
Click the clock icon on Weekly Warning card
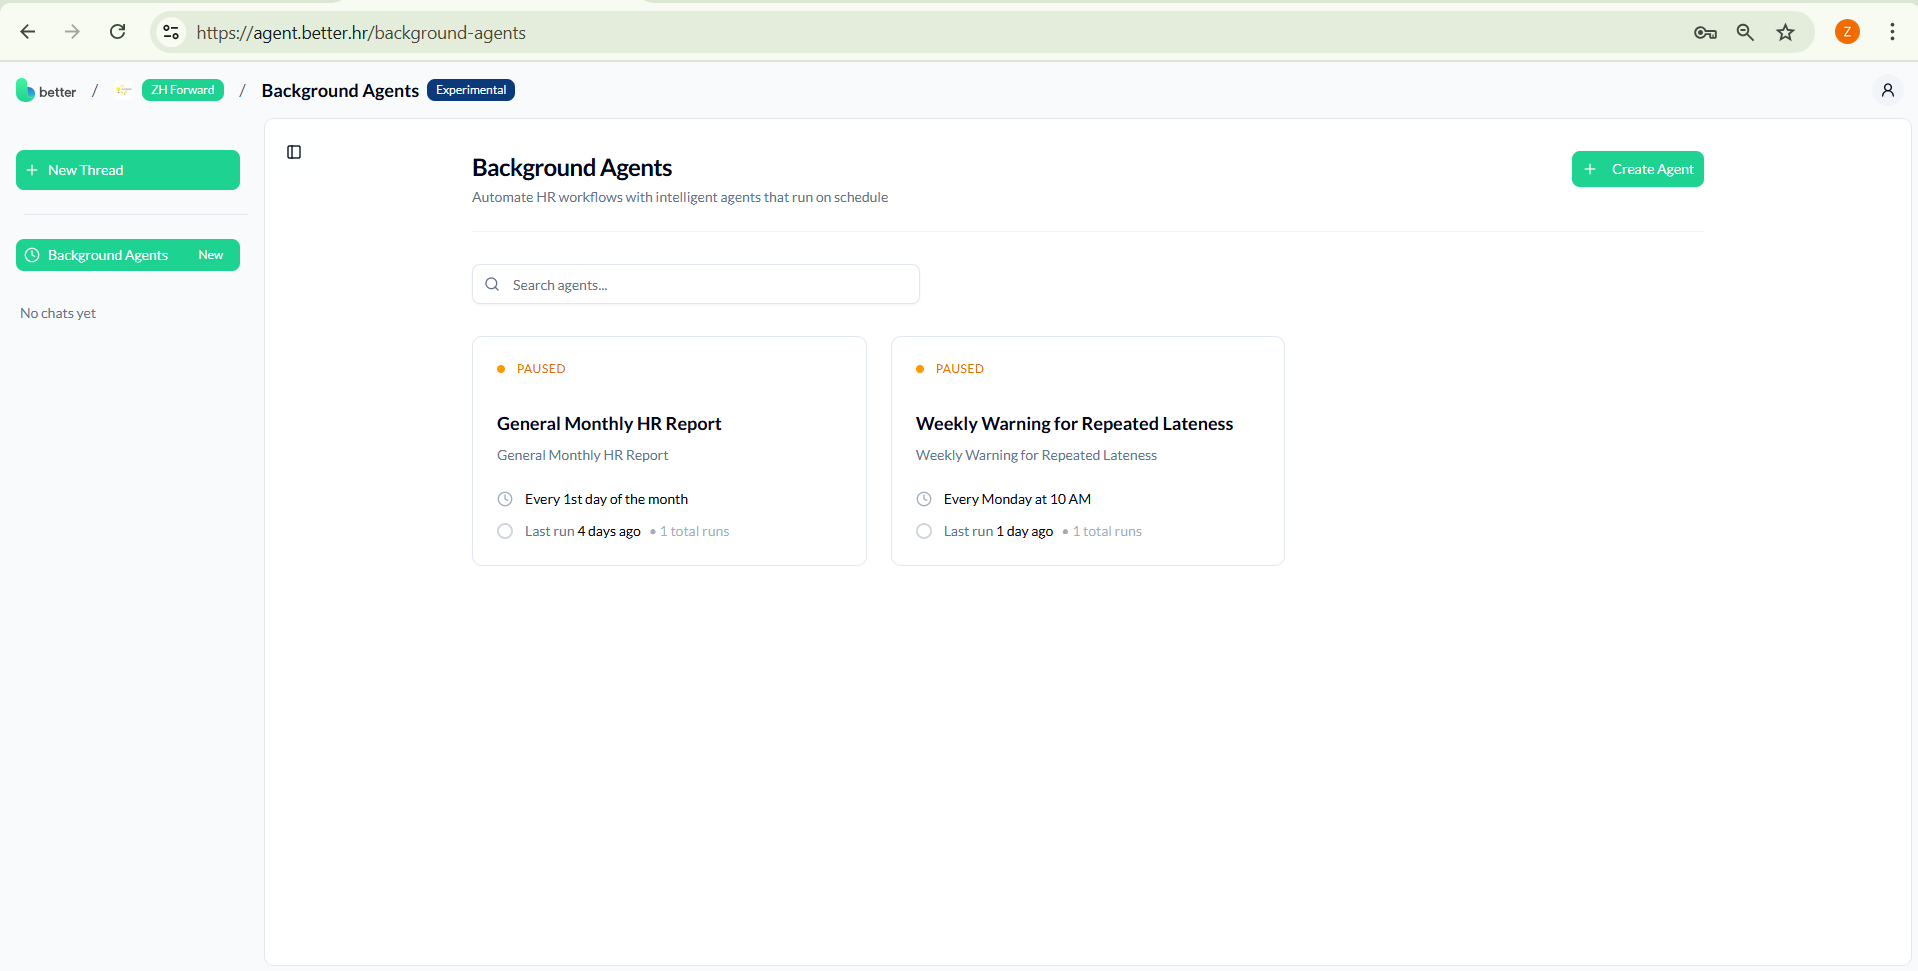924,499
